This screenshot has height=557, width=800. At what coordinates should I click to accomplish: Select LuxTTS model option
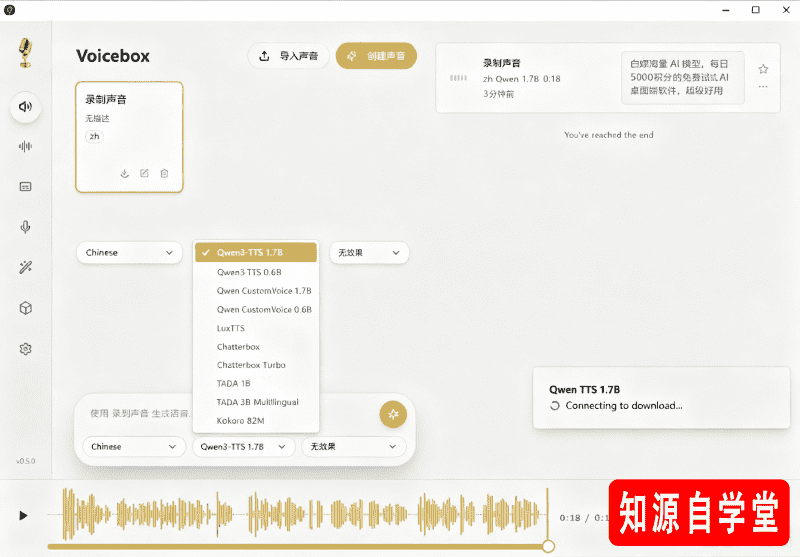[x=256, y=328]
